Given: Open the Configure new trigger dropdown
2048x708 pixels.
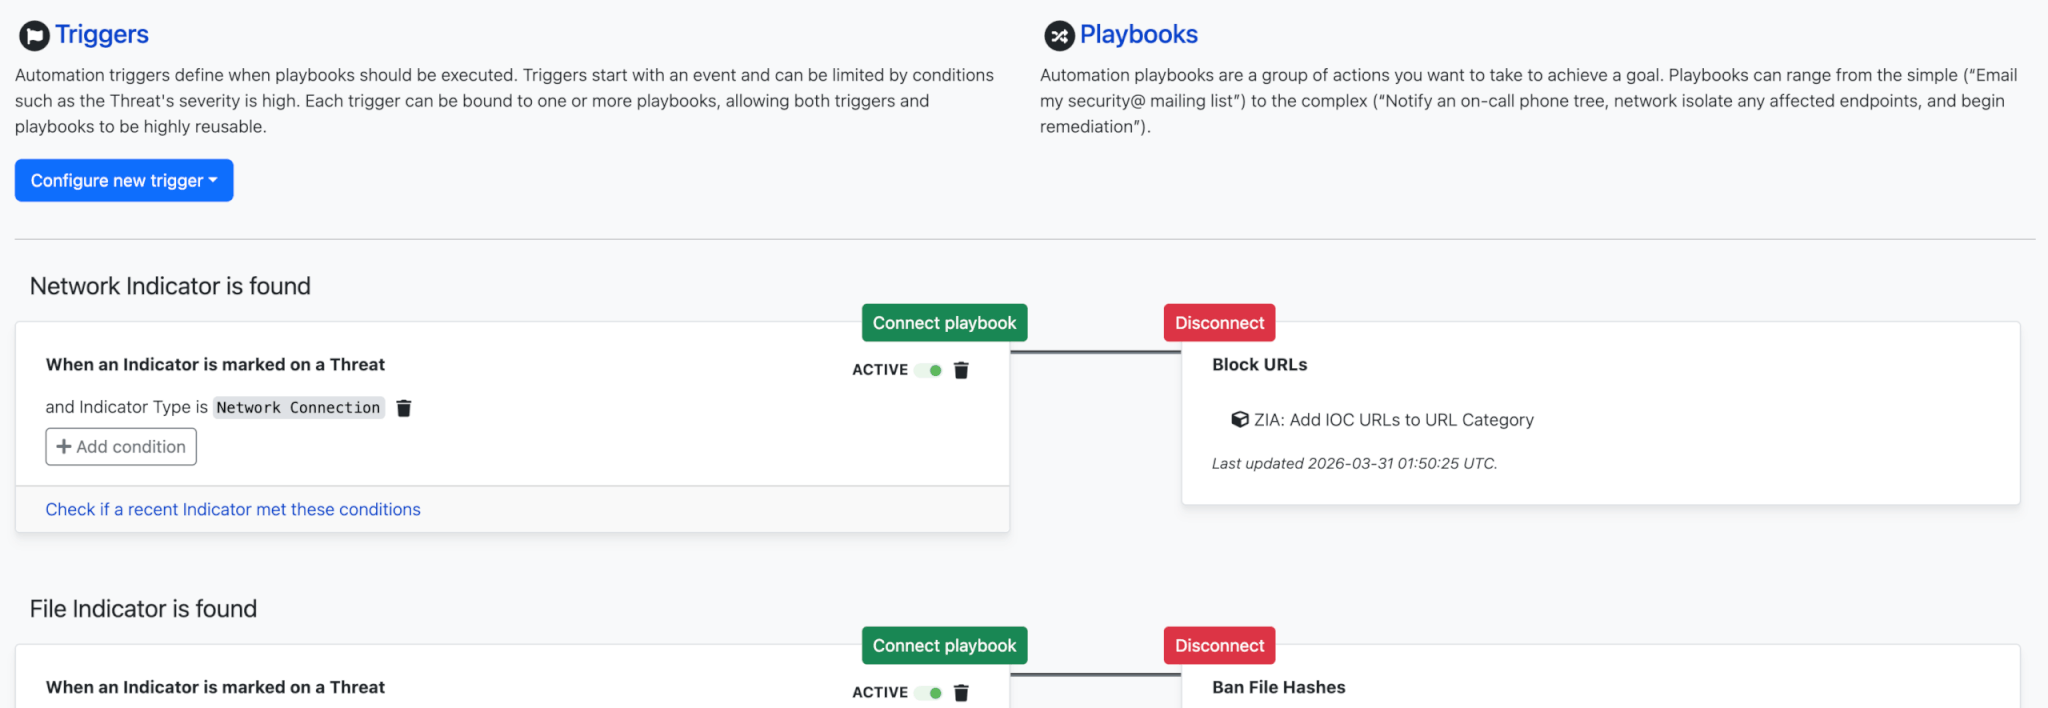Looking at the screenshot, I should coord(124,180).
